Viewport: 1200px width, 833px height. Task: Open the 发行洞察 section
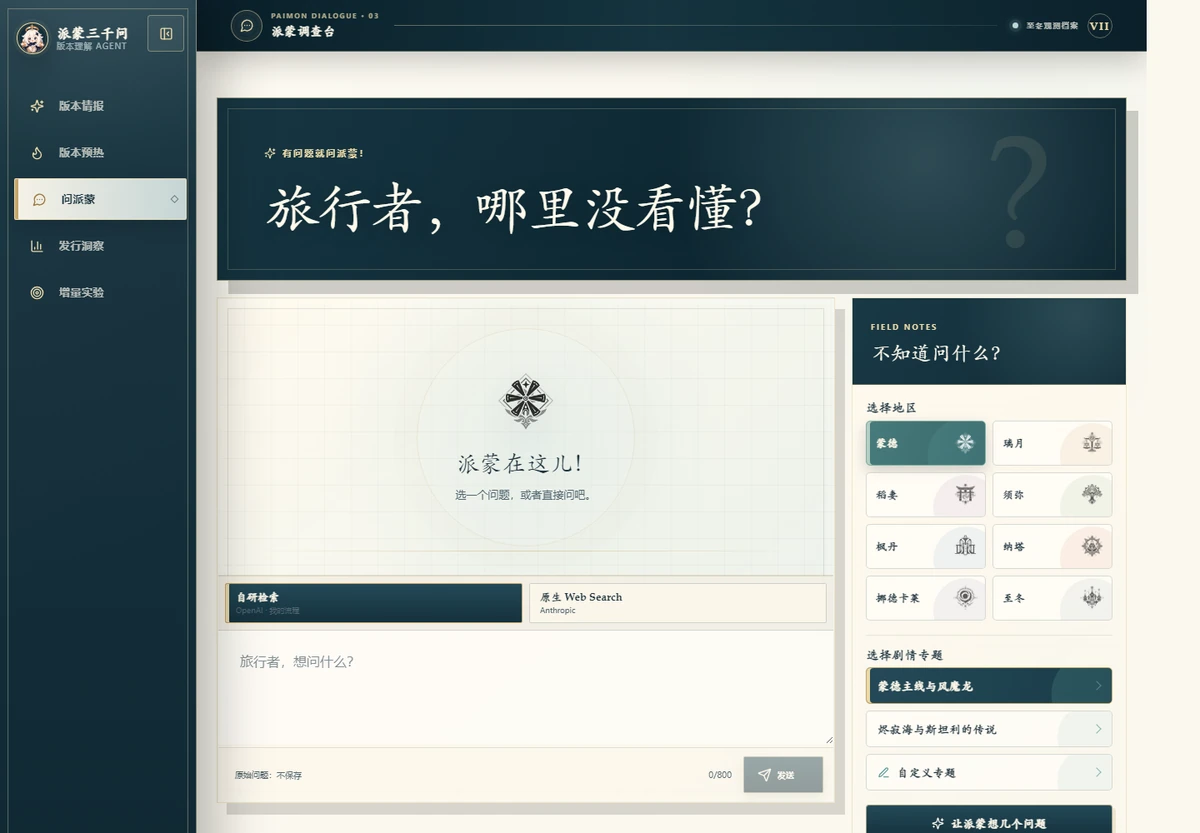point(100,246)
